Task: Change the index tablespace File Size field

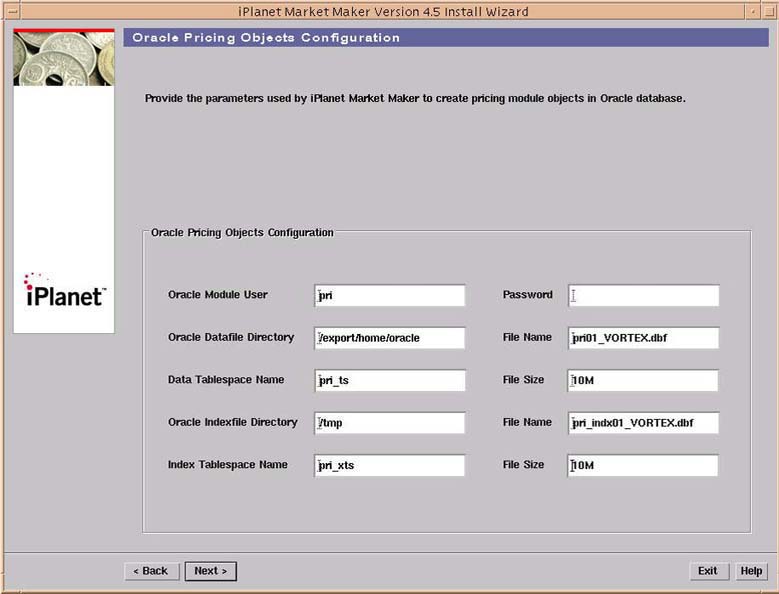Action: [x=643, y=465]
